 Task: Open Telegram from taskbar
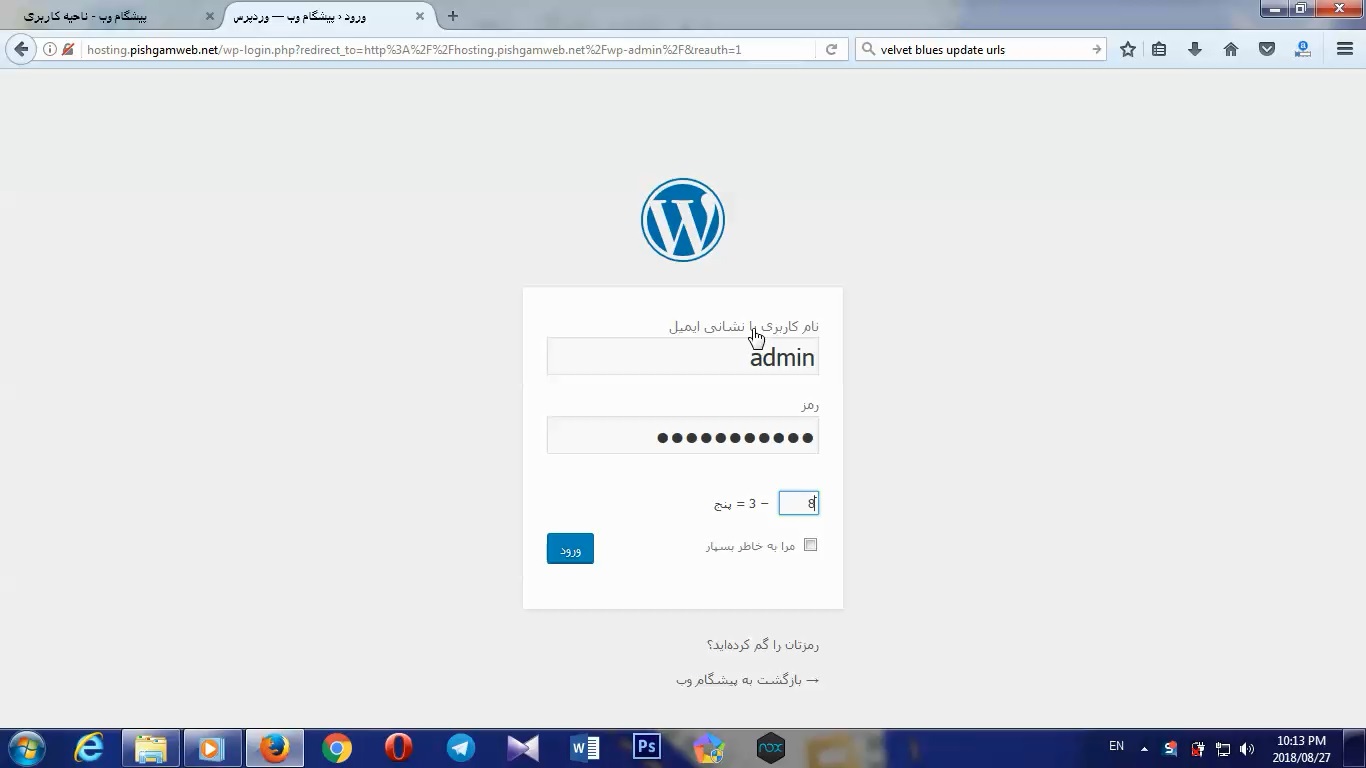pos(461,748)
